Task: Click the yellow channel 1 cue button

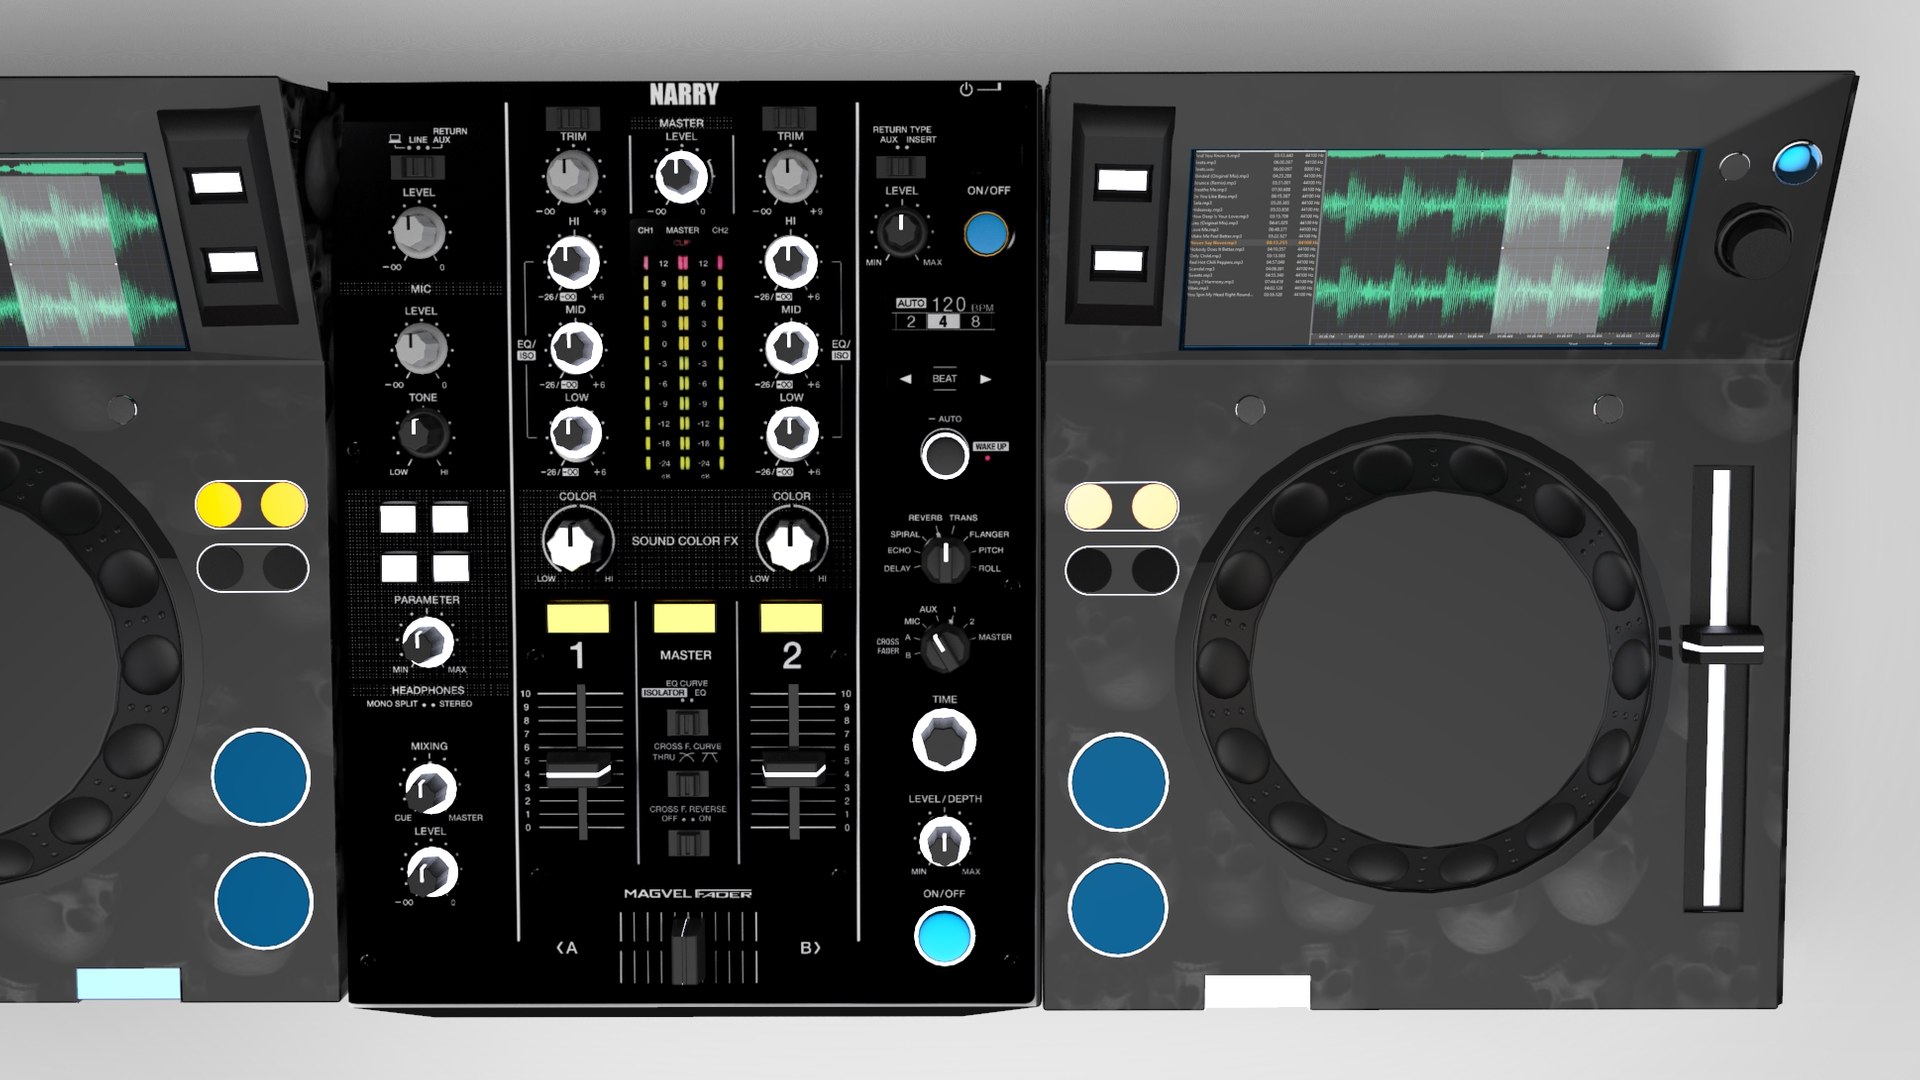Action: (578, 618)
